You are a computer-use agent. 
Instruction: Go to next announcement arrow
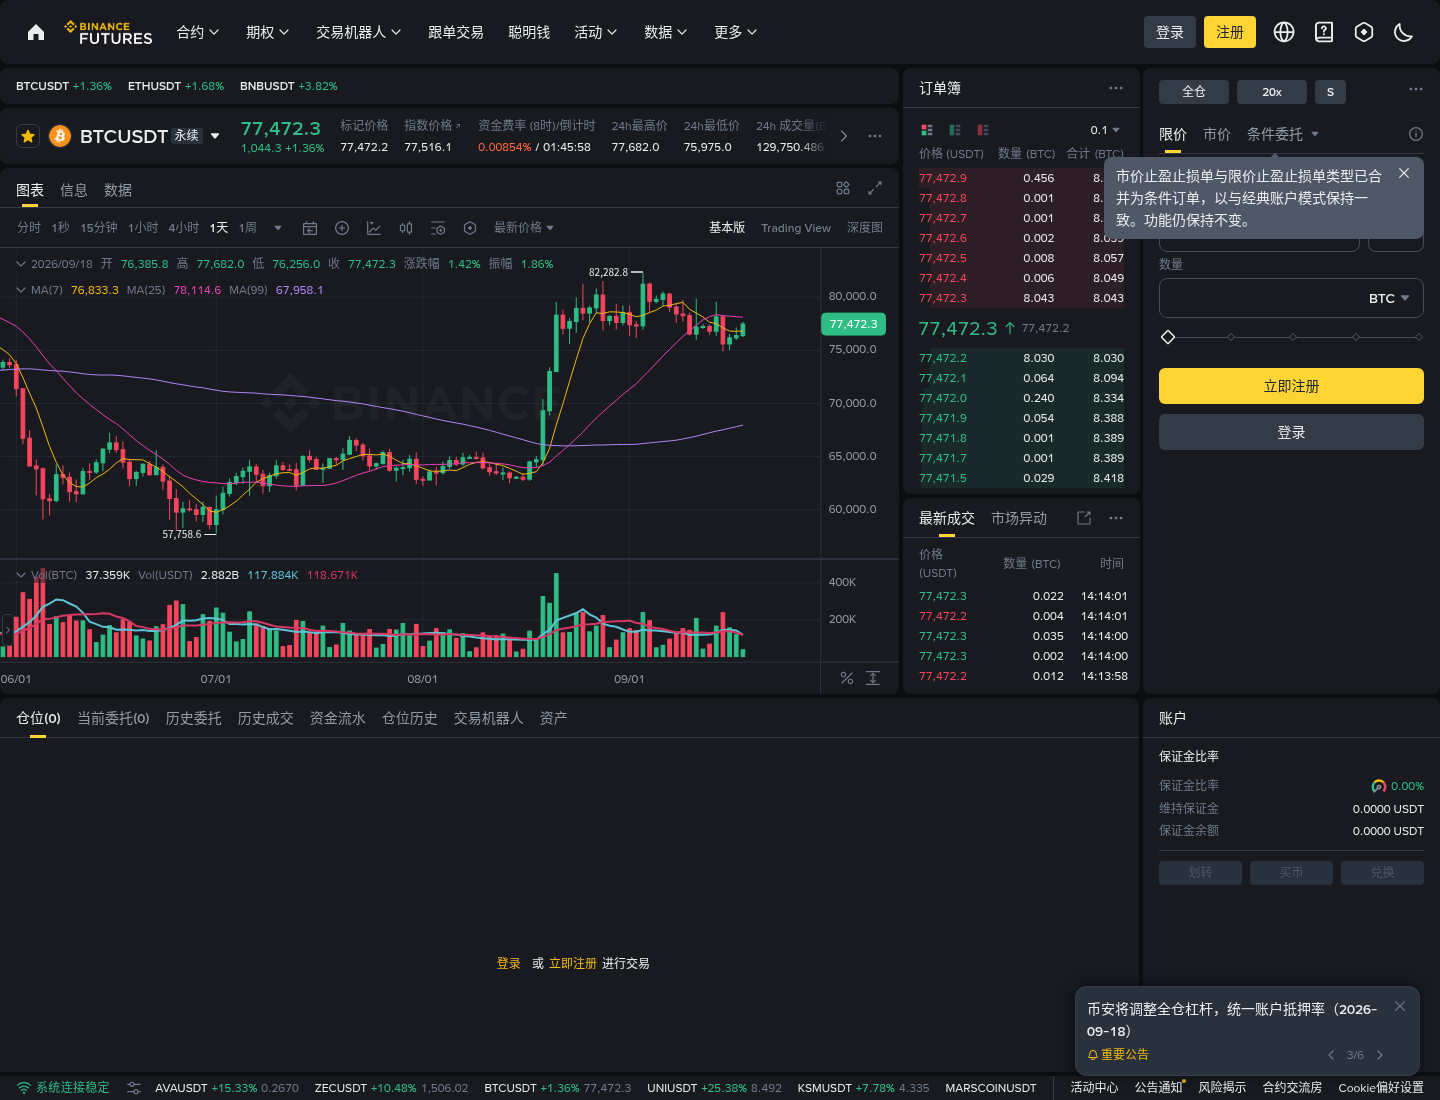coord(1380,1055)
